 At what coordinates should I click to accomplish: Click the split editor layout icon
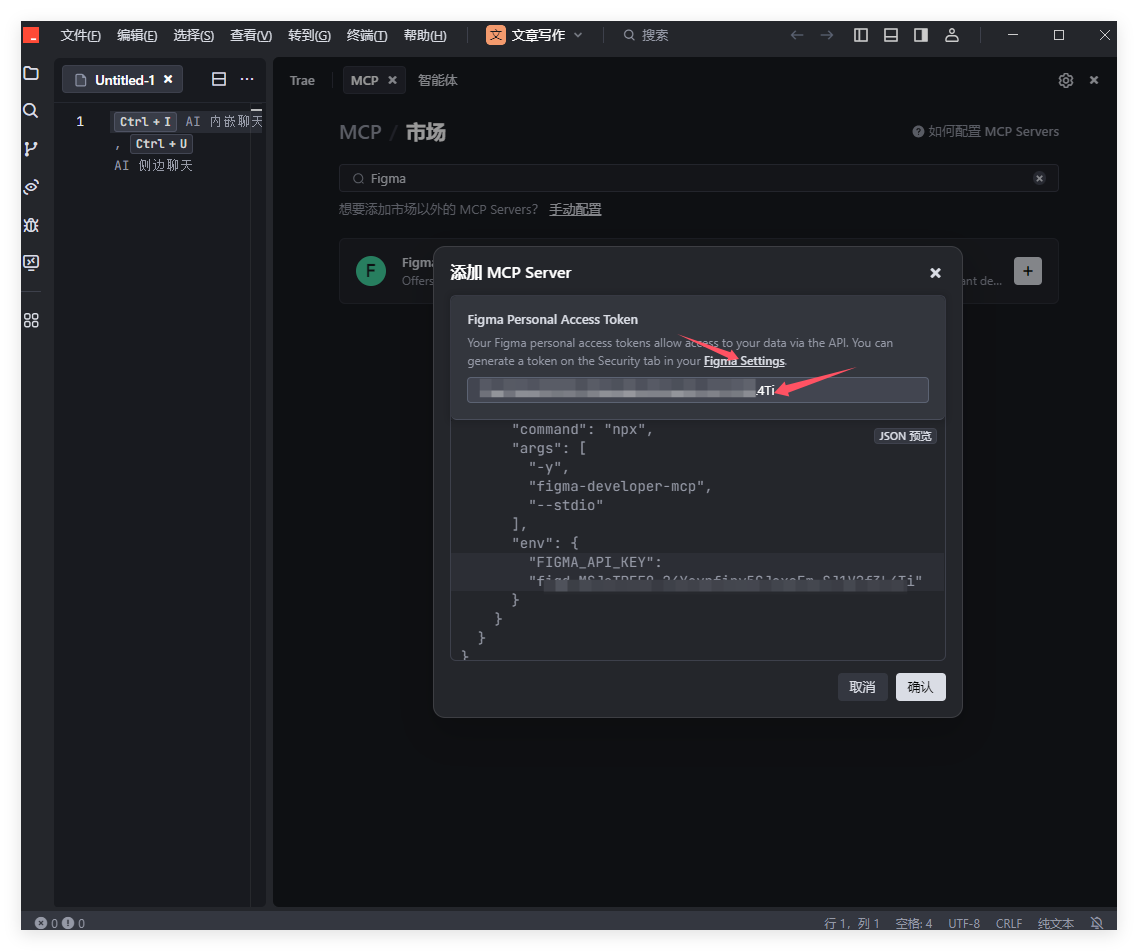[219, 80]
